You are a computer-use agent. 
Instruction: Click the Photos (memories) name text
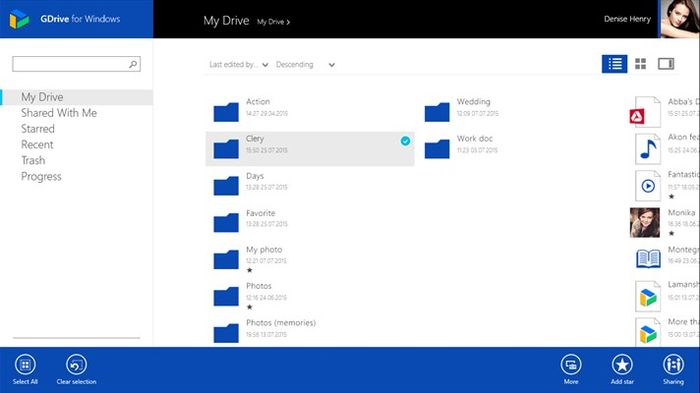pos(281,322)
